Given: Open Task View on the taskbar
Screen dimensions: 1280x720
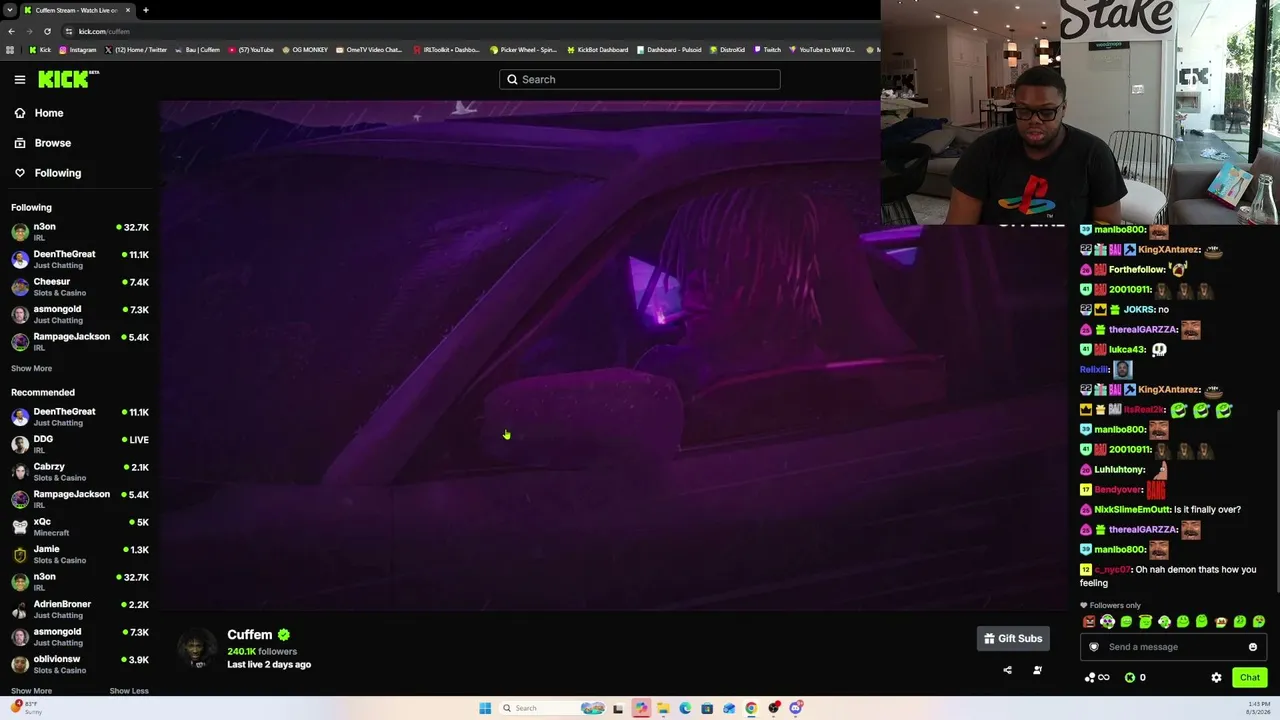Looking at the screenshot, I should [618, 708].
